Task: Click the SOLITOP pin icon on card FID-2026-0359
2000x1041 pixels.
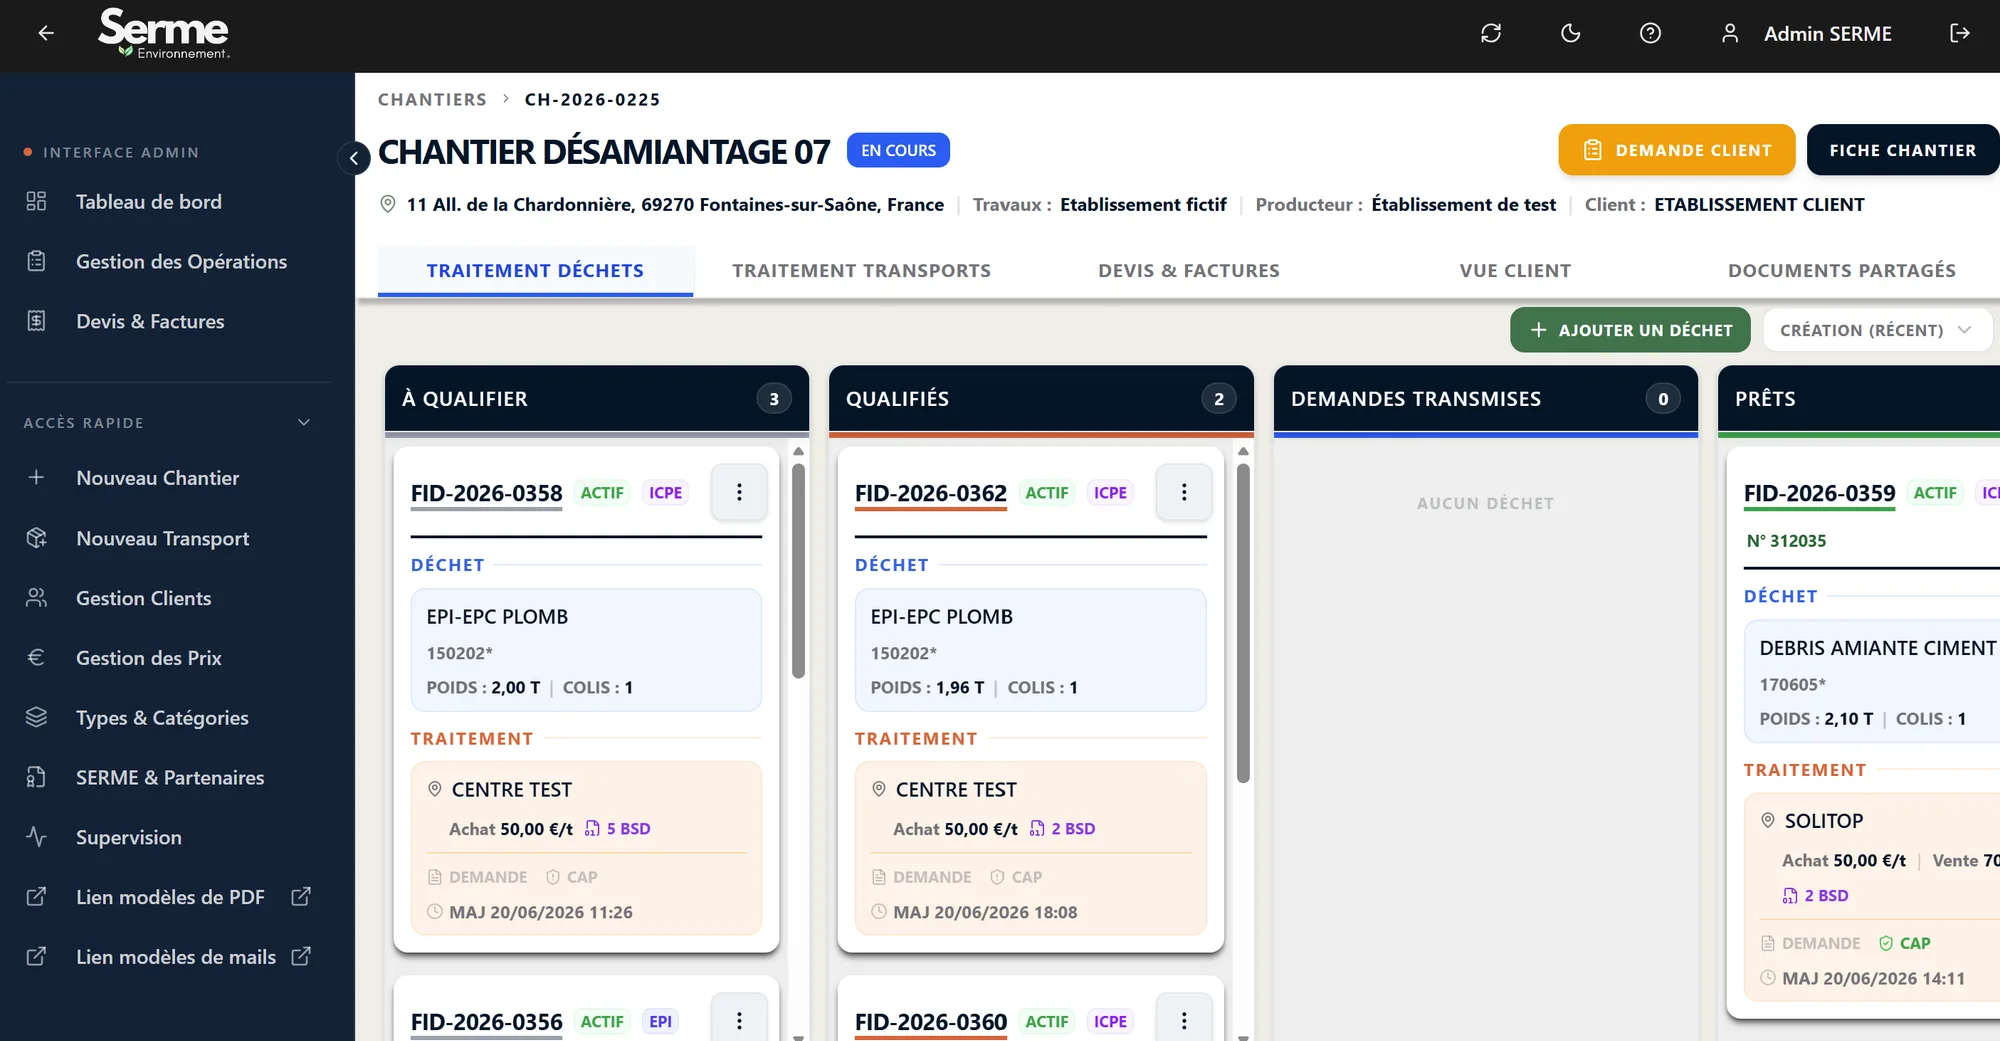Action: point(1768,820)
